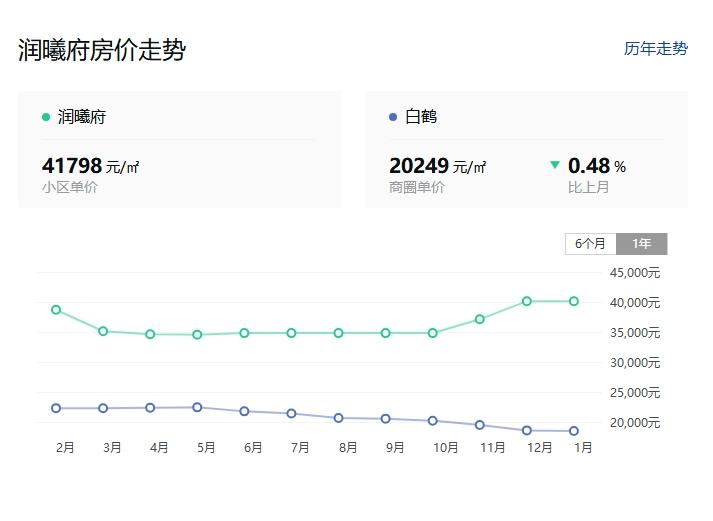Select green data point for 11月

[x=480, y=319]
